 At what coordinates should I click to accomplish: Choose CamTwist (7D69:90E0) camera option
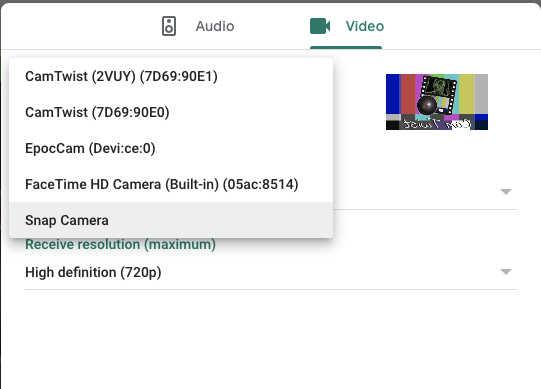click(171, 112)
